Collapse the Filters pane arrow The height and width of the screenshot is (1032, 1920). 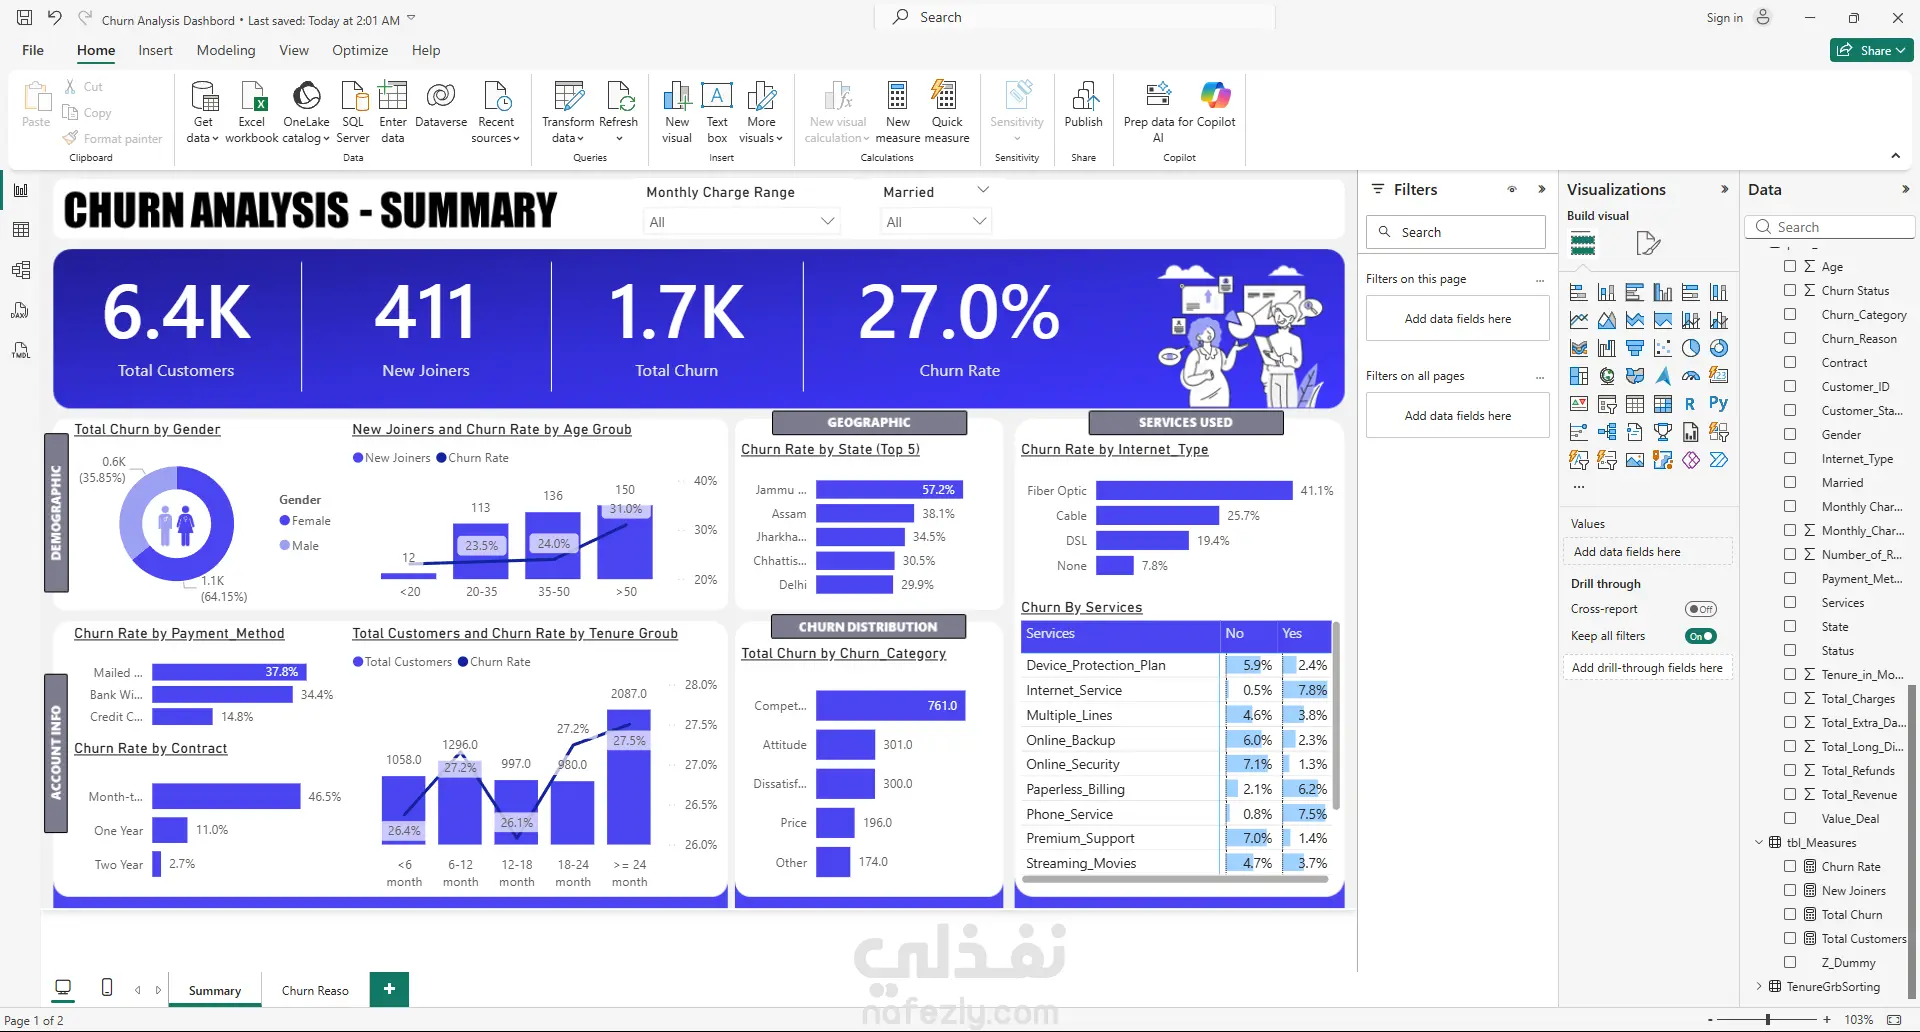click(x=1542, y=189)
